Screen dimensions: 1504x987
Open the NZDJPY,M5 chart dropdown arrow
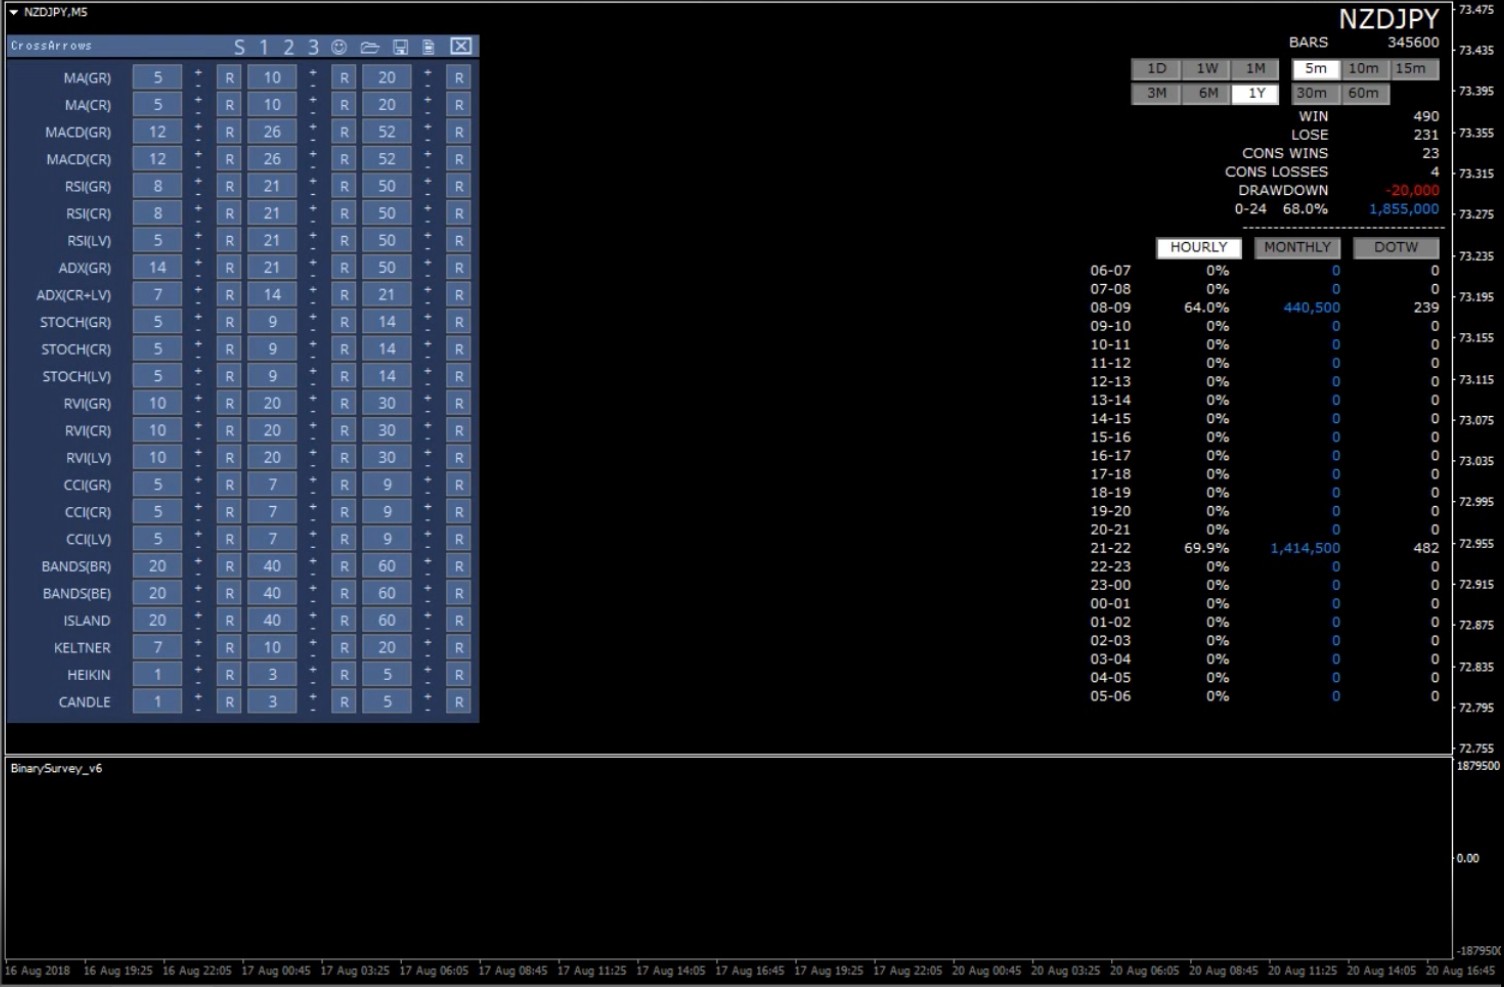(14, 12)
